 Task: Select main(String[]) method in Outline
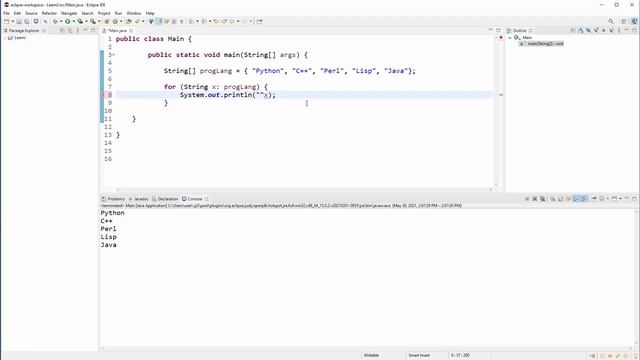(x=542, y=43)
